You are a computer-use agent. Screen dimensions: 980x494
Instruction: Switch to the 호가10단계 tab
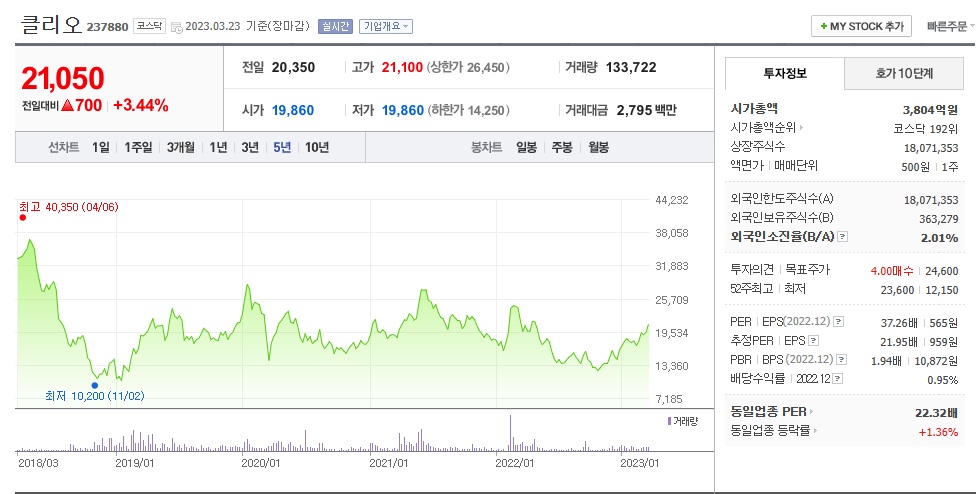pyautogui.click(x=904, y=73)
